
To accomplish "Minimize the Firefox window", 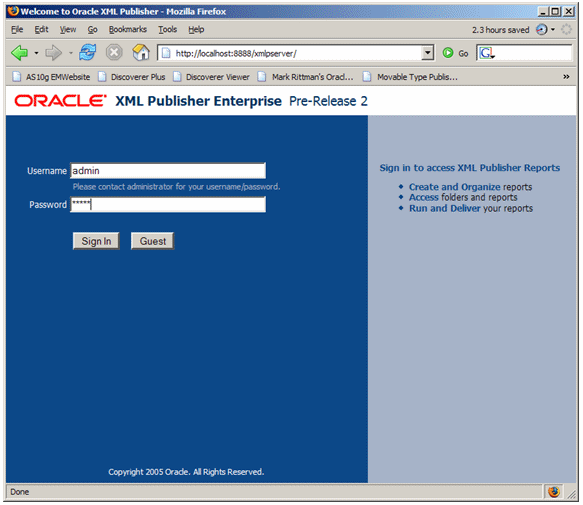I will tap(543, 12).
